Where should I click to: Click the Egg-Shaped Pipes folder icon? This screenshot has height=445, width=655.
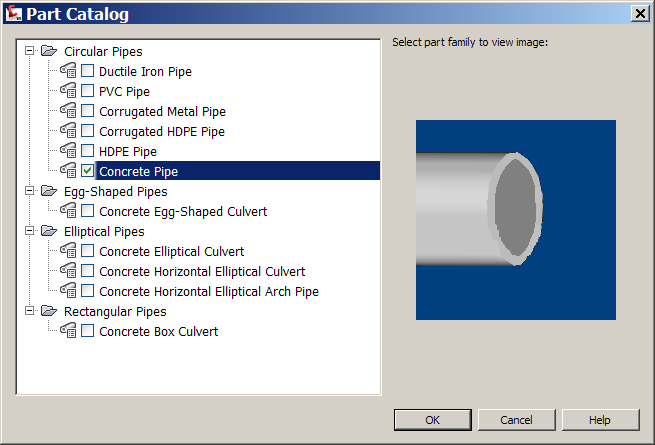[49, 191]
